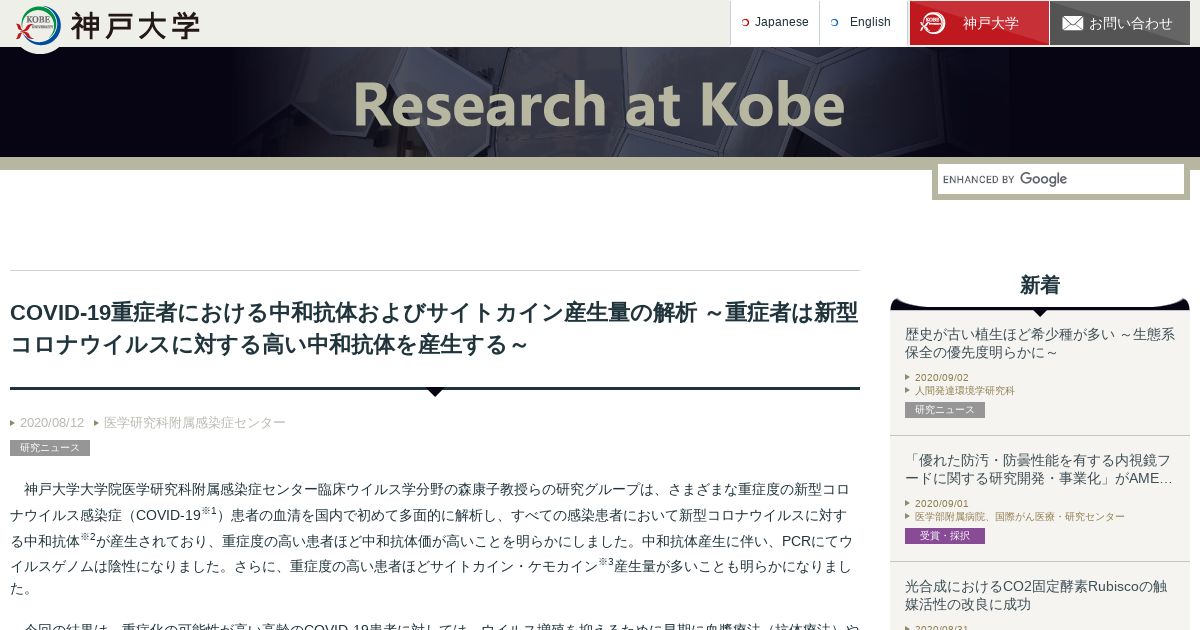Click the Kobe emblem inside red button

[932, 23]
